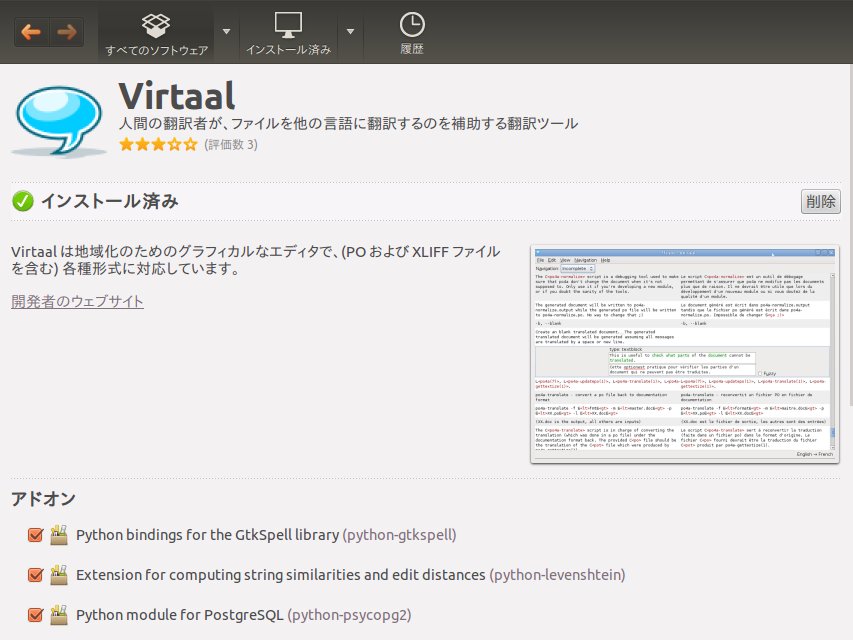Click the vertical scrollbar on the right edge
The image size is (853, 640).
point(850,234)
